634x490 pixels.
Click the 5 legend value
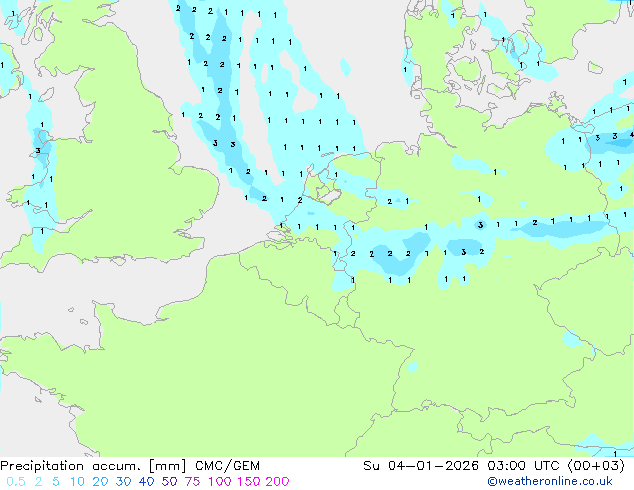[x=56, y=482]
